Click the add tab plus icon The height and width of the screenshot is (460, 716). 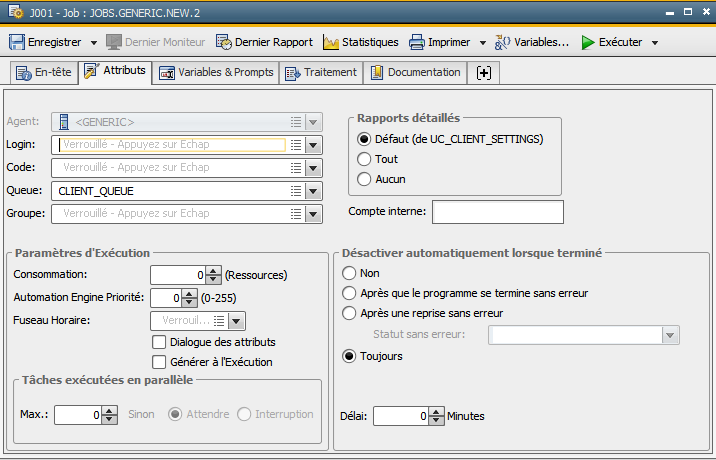pyautogui.click(x=484, y=73)
